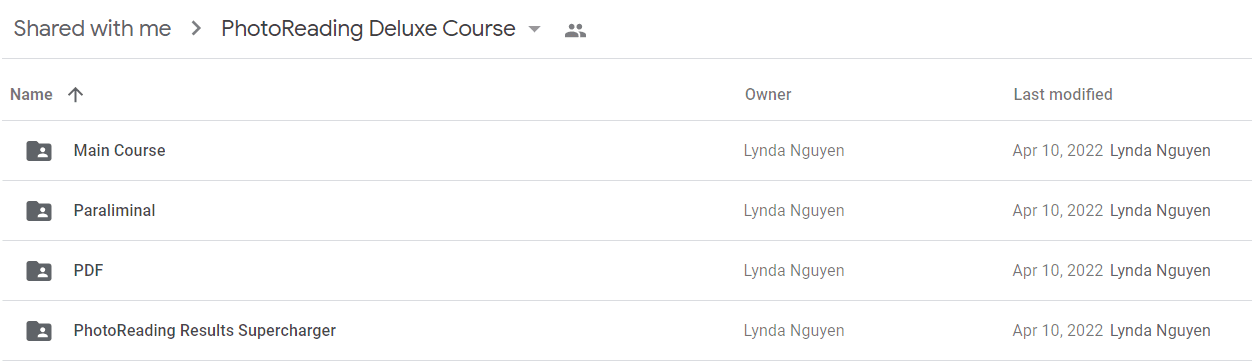Click the PhotoReading Deluxe Course breadcrumb title
Image resolution: width=1252 pixels, height=363 pixels.
coord(368,29)
